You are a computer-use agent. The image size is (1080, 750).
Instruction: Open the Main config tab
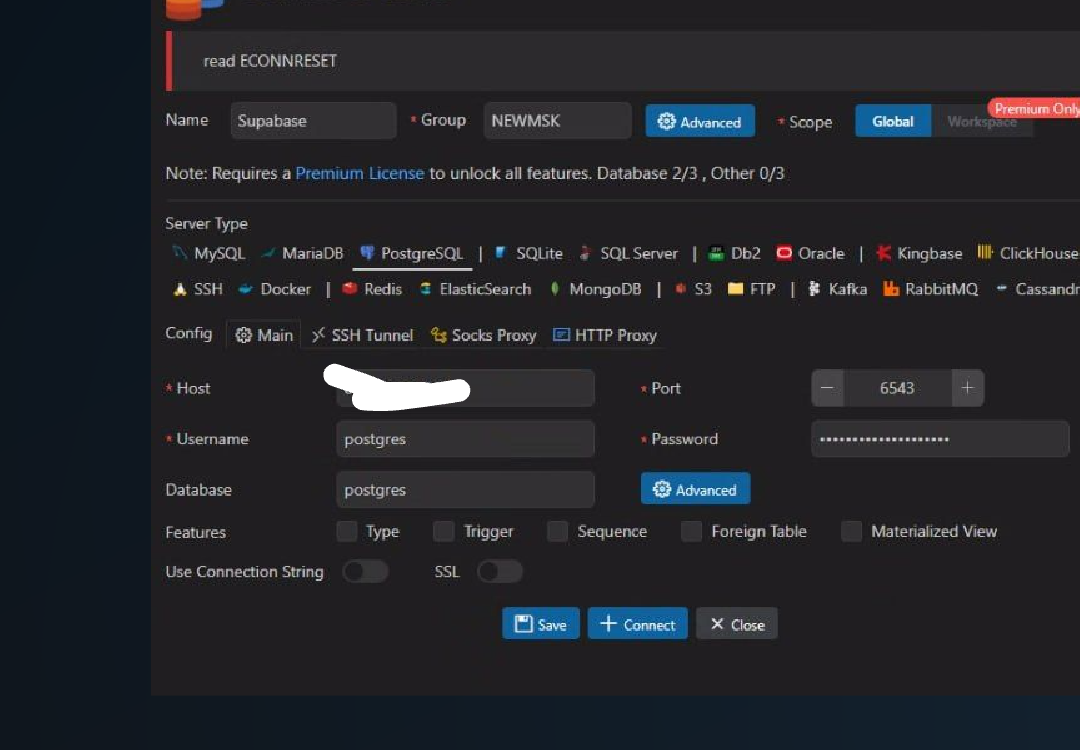click(264, 335)
